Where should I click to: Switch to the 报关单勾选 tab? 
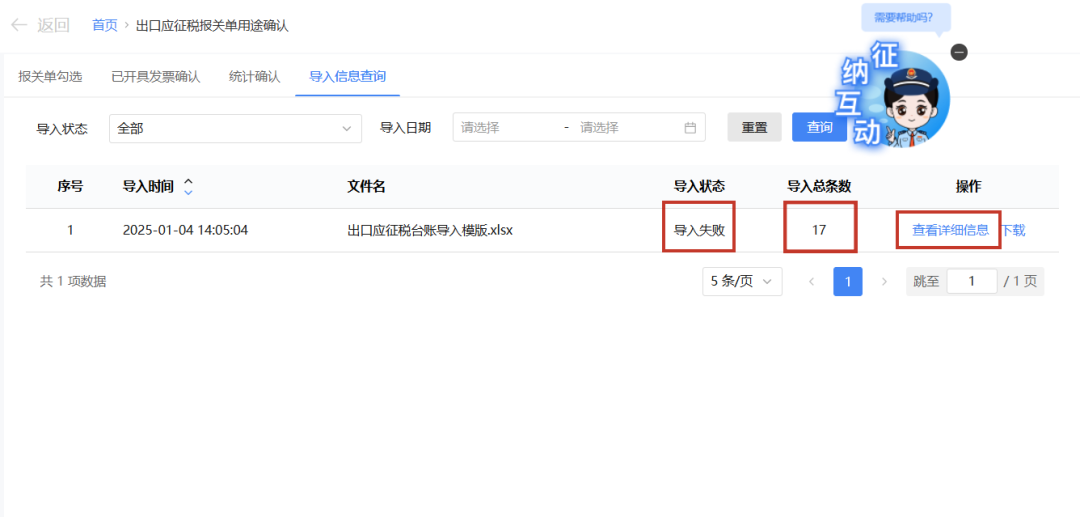[50, 76]
